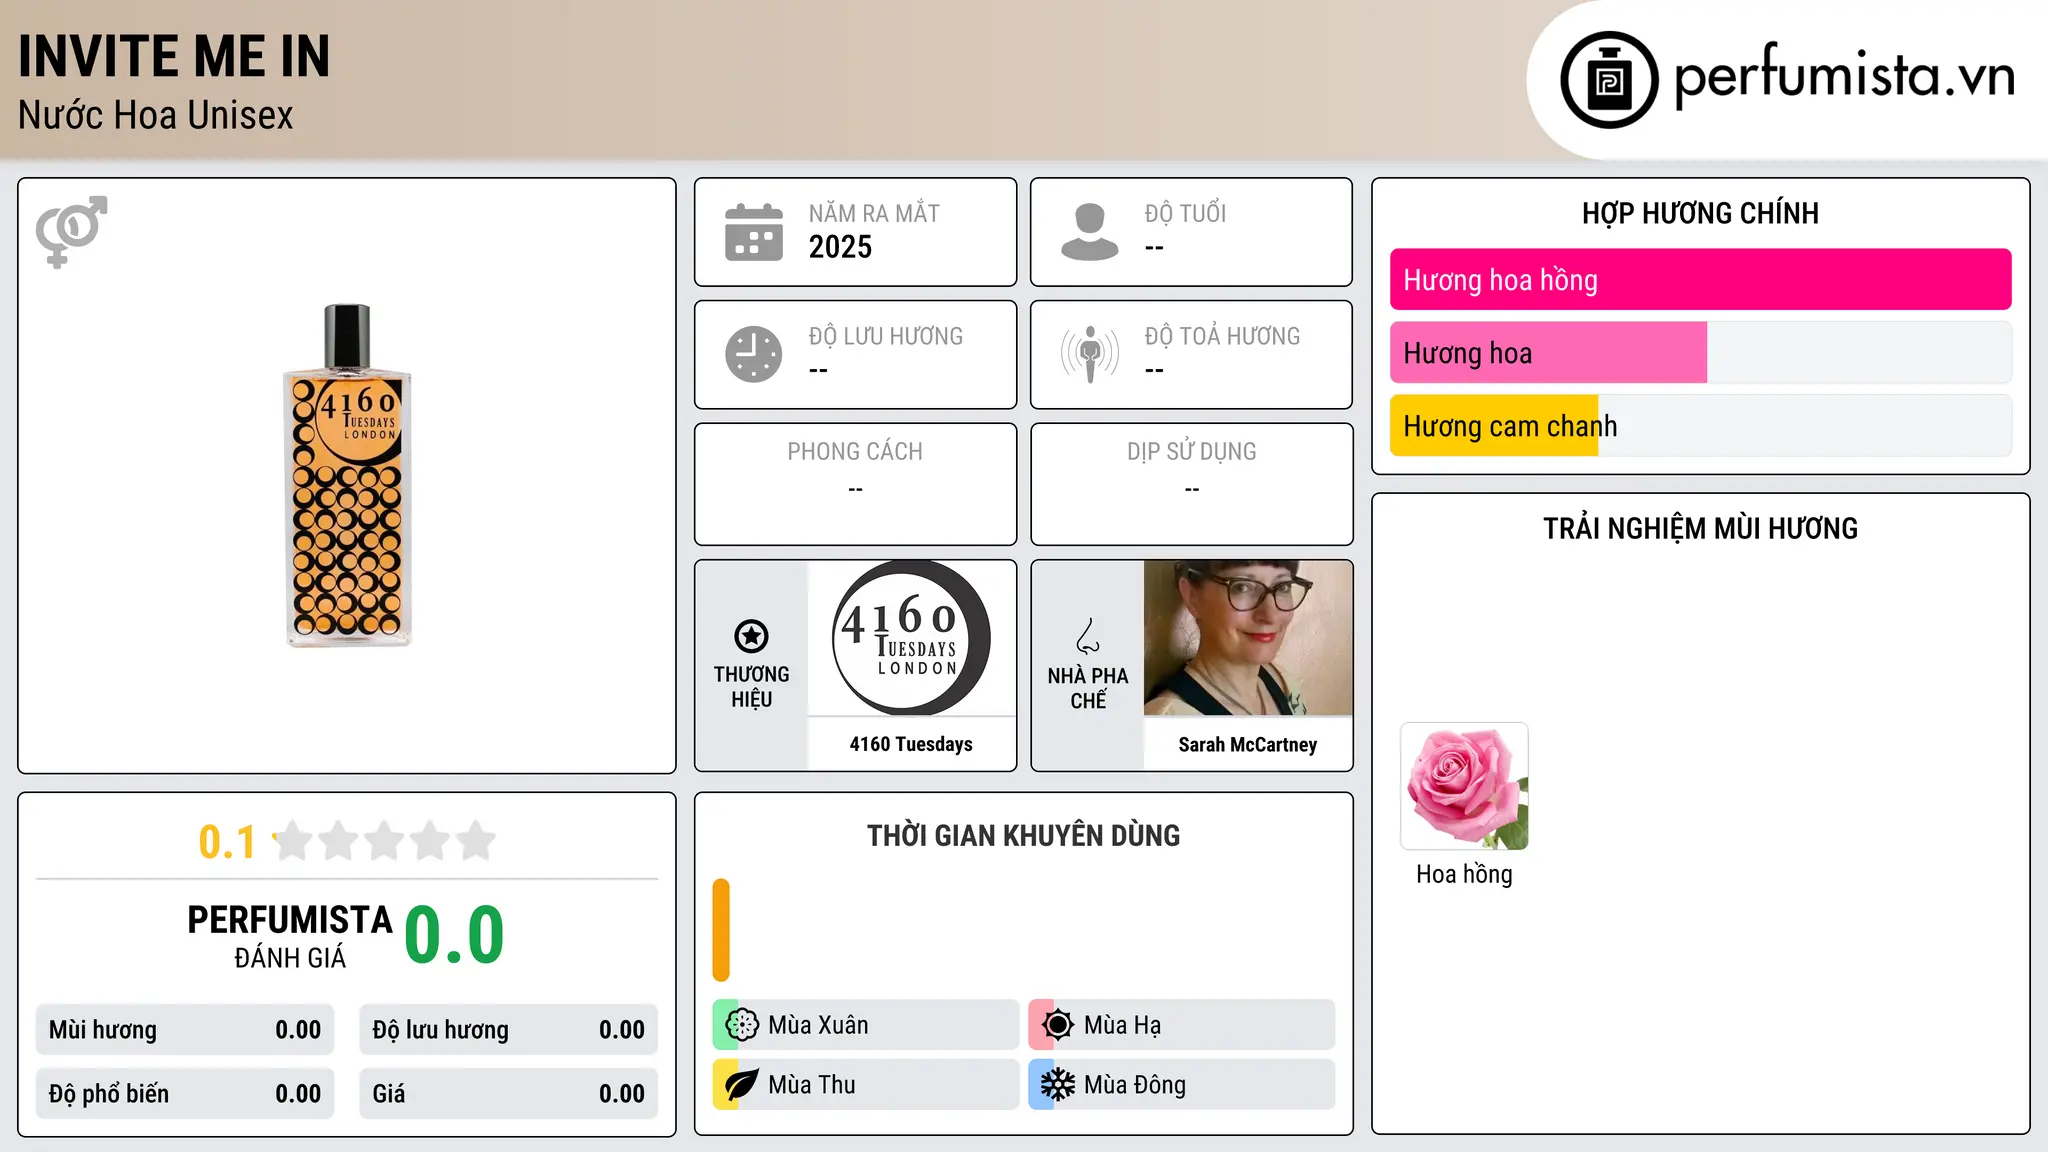Image resolution: width=2048 pixels, height=1152 pixels.
Task: Click the INVITE ME IN title
Action: click(x=174, y=56)
